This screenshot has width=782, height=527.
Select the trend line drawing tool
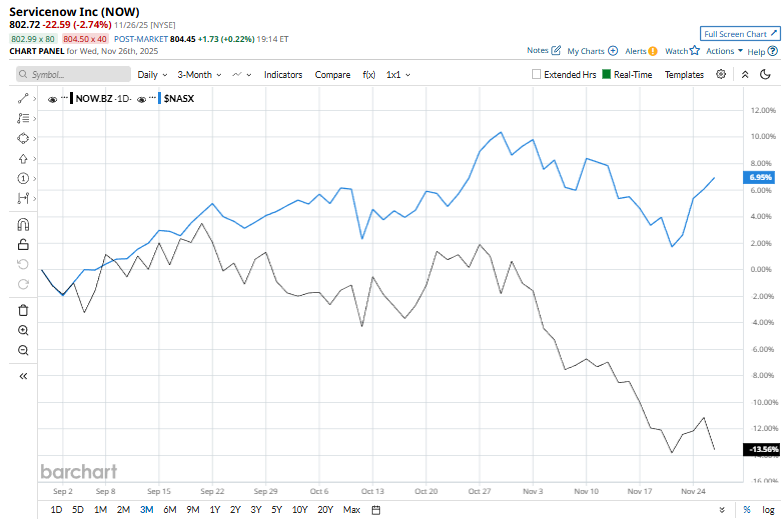click(23, 99)
